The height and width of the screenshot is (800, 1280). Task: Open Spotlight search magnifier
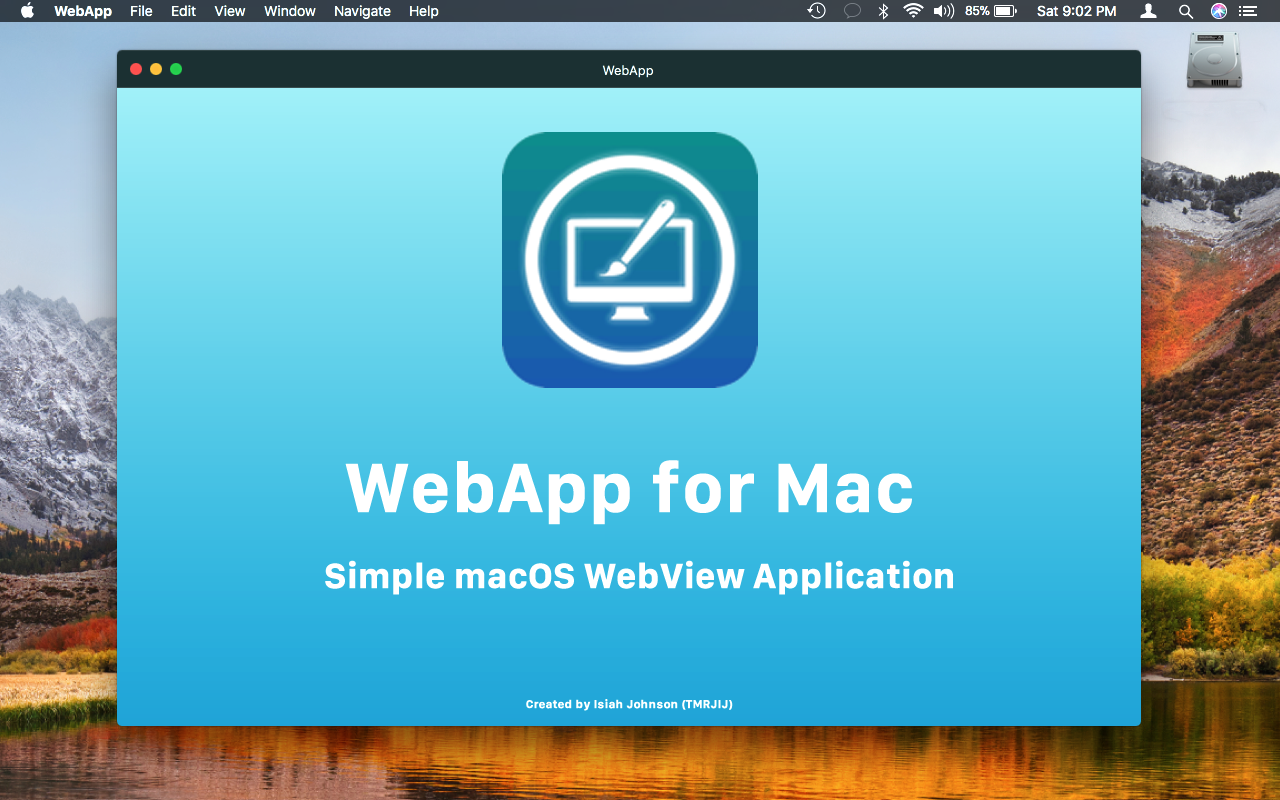pos(1186,11)
